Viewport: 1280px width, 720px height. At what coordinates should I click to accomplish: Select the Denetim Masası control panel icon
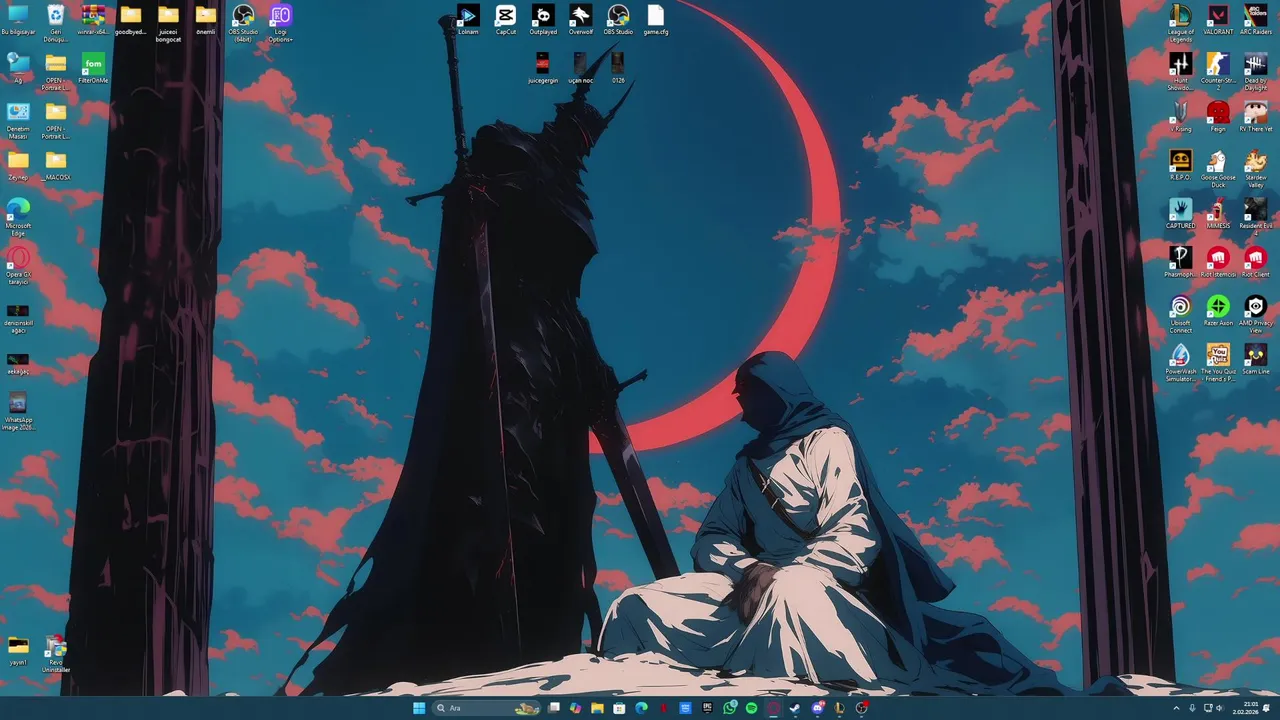click(x=18, y=119)
